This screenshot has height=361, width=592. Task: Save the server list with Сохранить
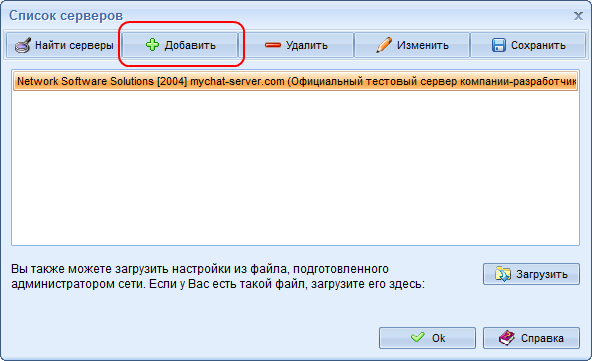point(528,45)
